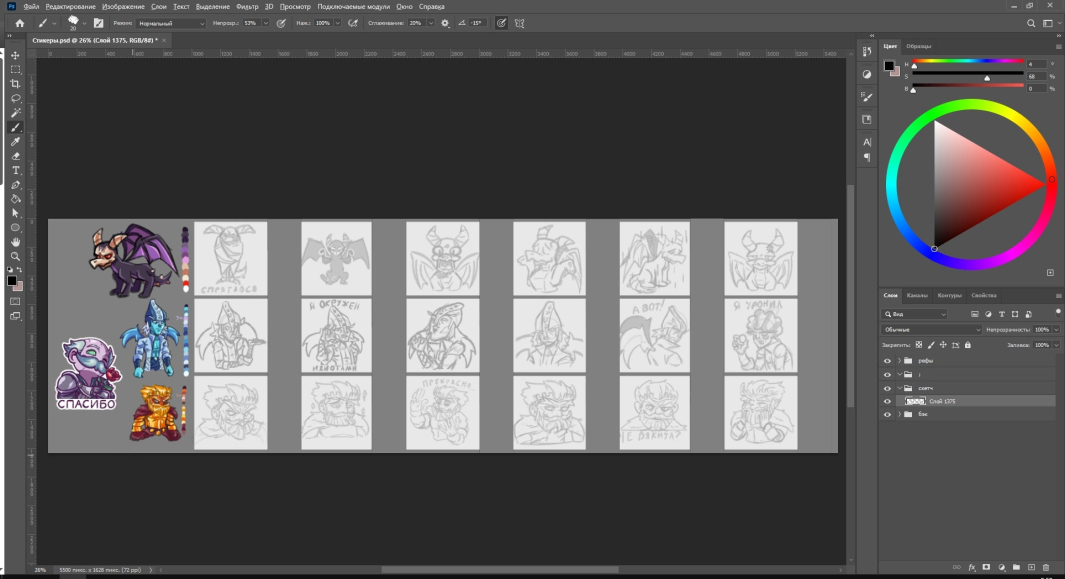Open search icon in top right
The image size is (1065, 579).
pyautogui.click(x=1031, y=23)
